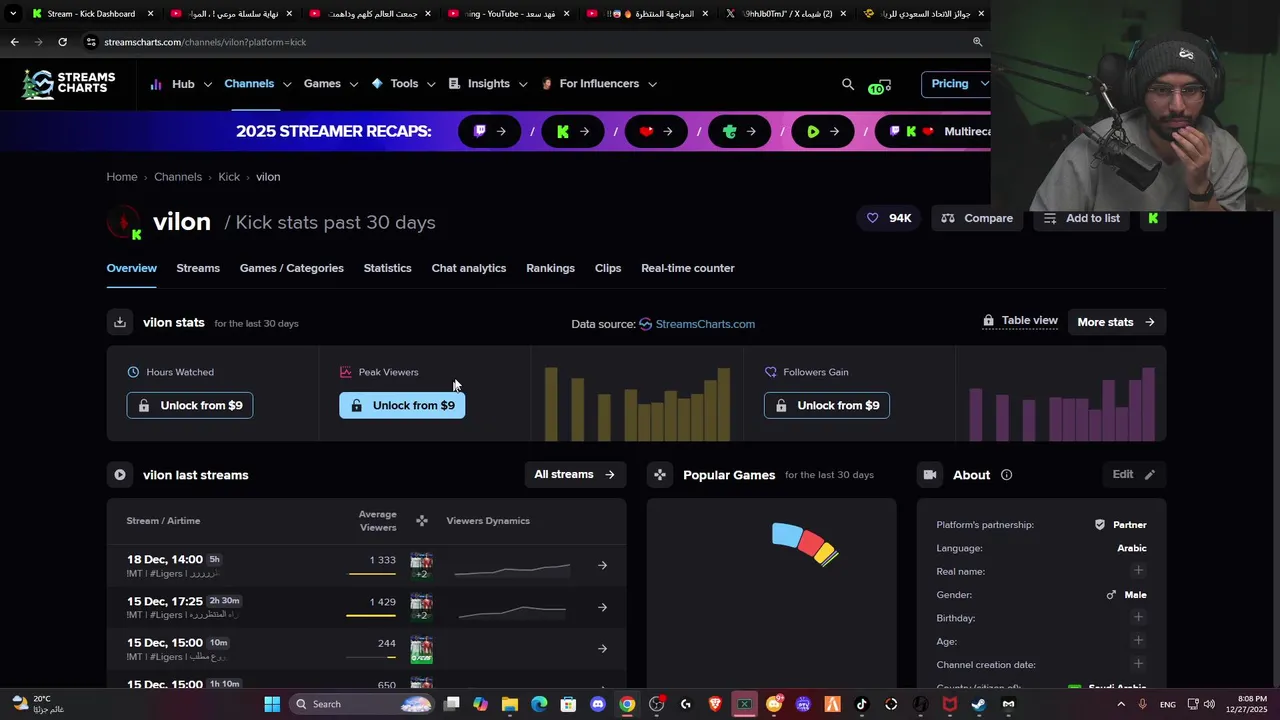1280x720 pixels.
Task: Open the green Trovo-style recap pill
Action: (739, 131)
